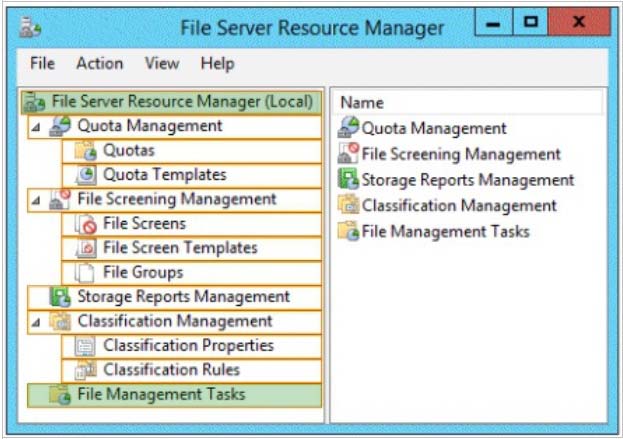
Task: Close the File Server Resource Manager window
Action: point(578,22)
